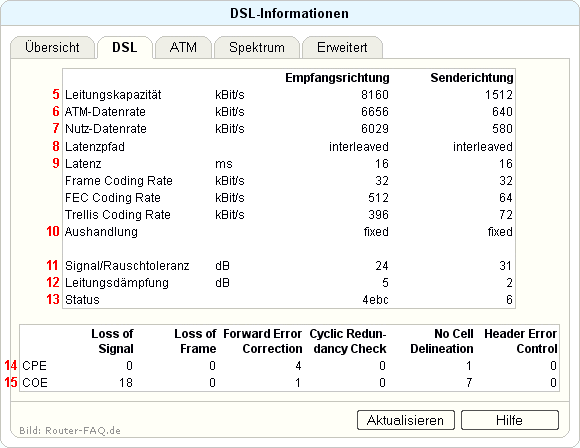580x448 pixels.
Task: Click the Aushandlung label
Action: coord(101,232)
